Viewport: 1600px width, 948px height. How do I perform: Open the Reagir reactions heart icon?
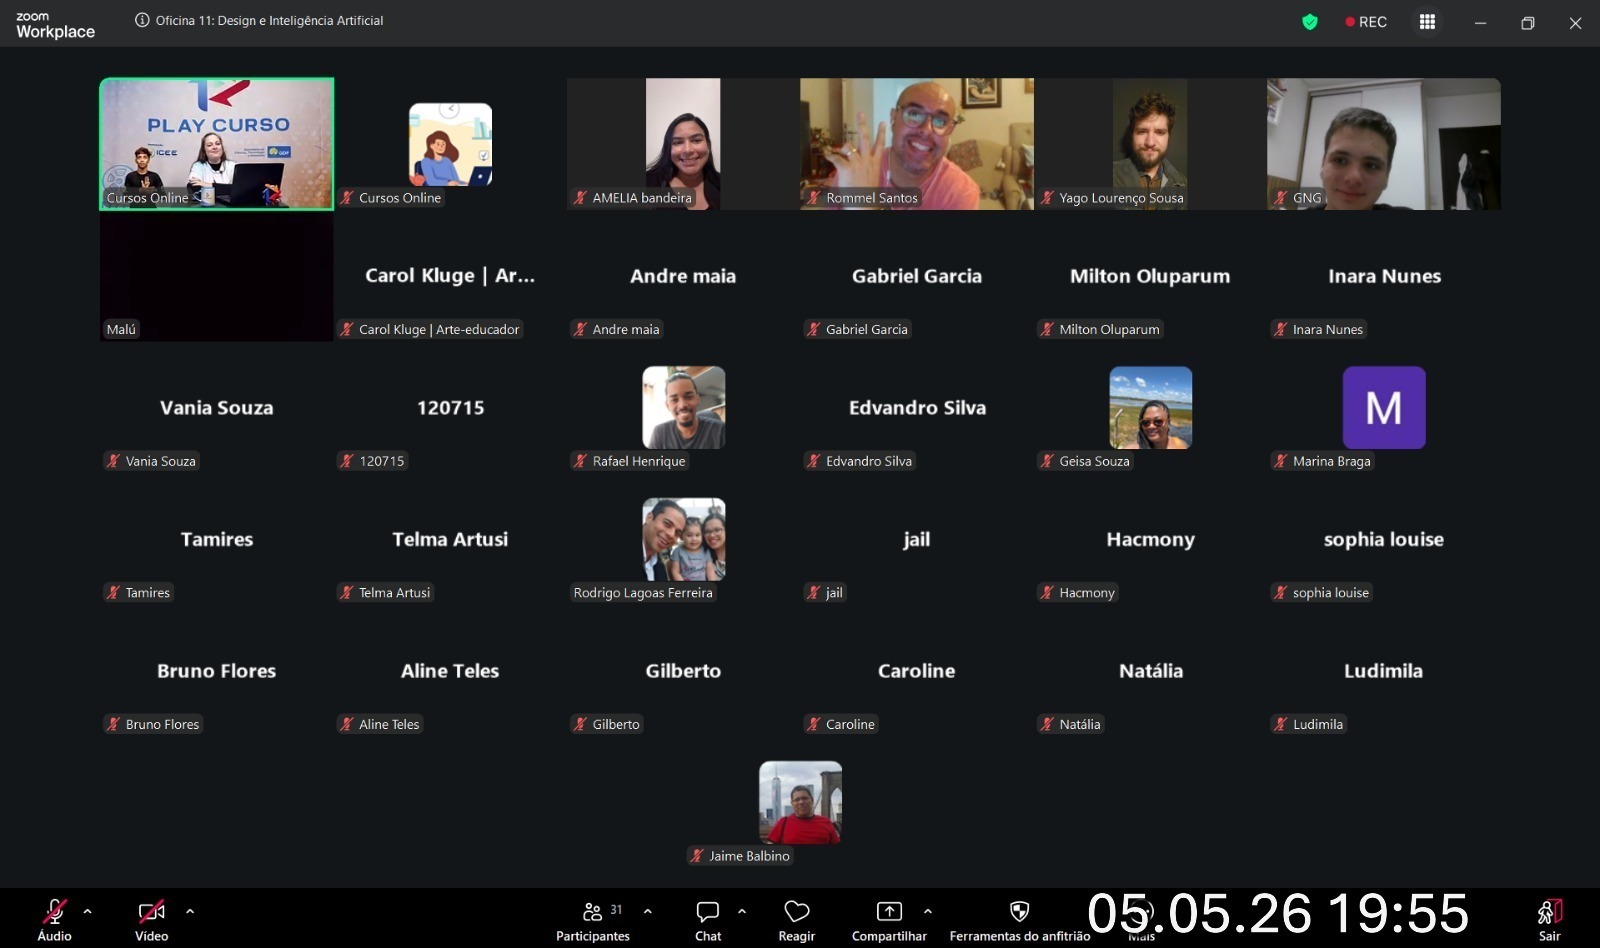pyautogui.click(x=797, y=911)
